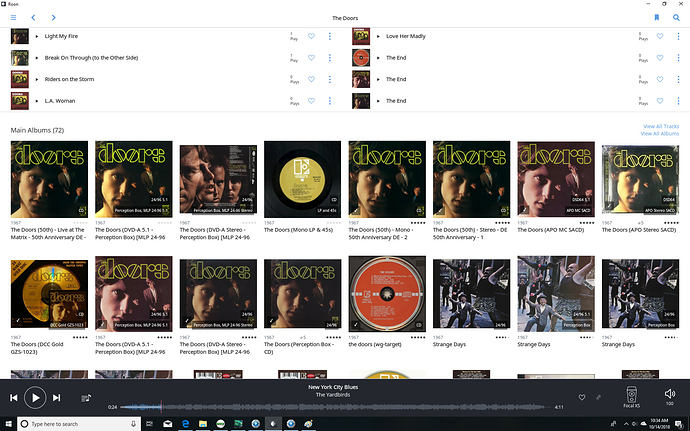Open The Doors (APO MC SACD) album
The width and height of the screenshot is (690, 431).
coord(556,179)
